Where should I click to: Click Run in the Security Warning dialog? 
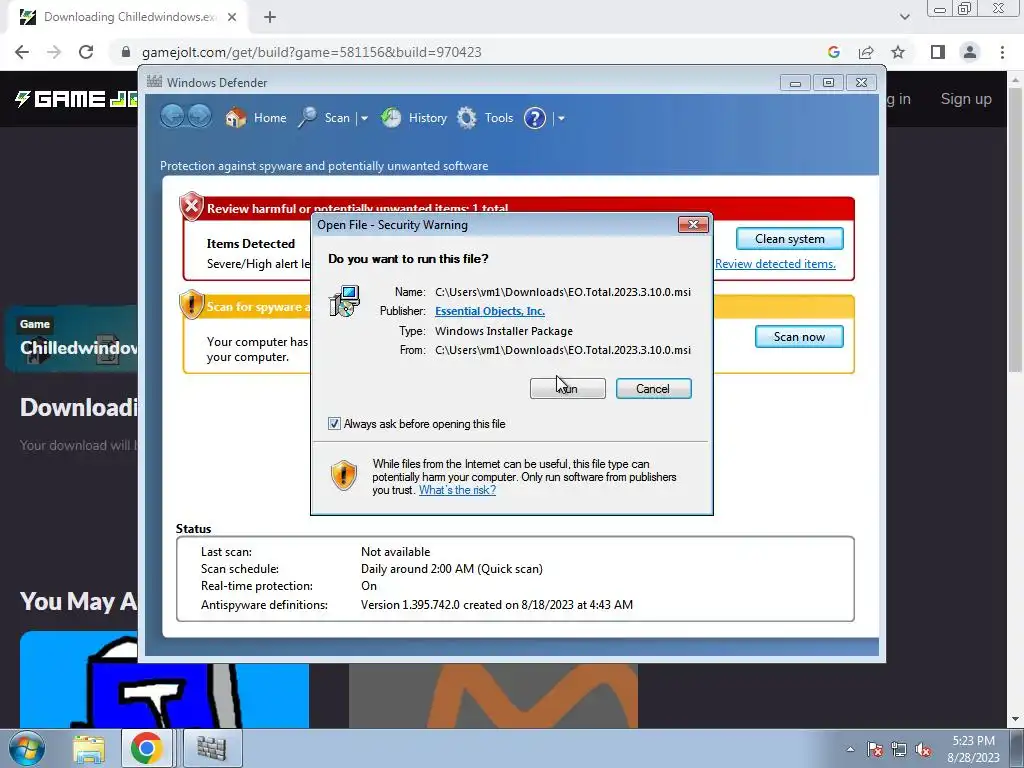[x=568, y=389]
